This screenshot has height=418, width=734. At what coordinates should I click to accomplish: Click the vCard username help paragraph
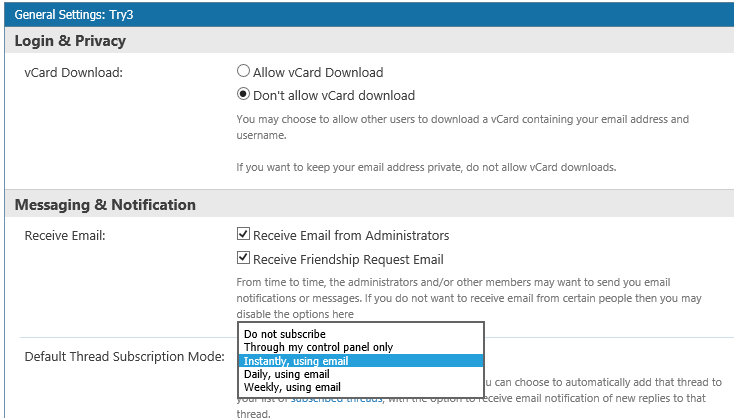click(462, 127)
